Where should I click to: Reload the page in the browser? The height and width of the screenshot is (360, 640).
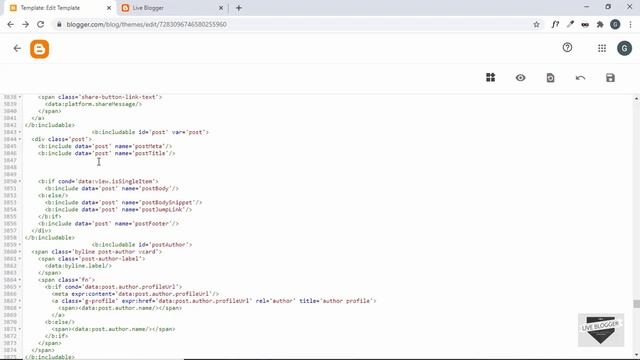pyautogui.click(x=40, y=24)
